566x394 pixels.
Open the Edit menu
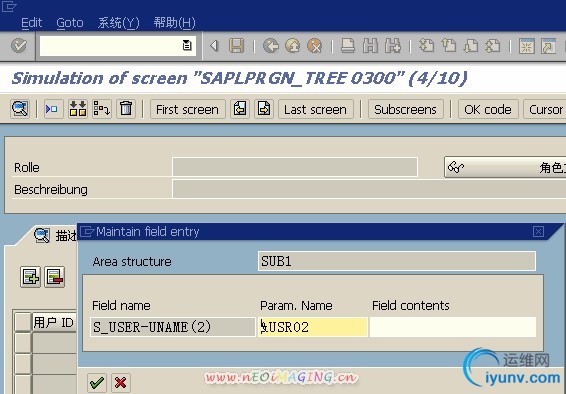pyautogui.click(x=31, y=23)
